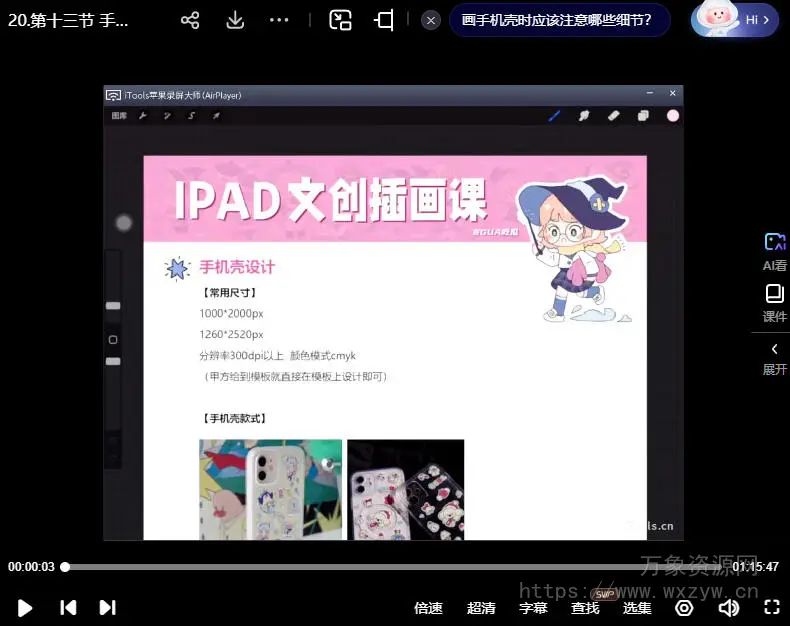Dismiss the AI question suggestion bubble
The height and width of the screenshot is (626, 790).
(431, 20)
